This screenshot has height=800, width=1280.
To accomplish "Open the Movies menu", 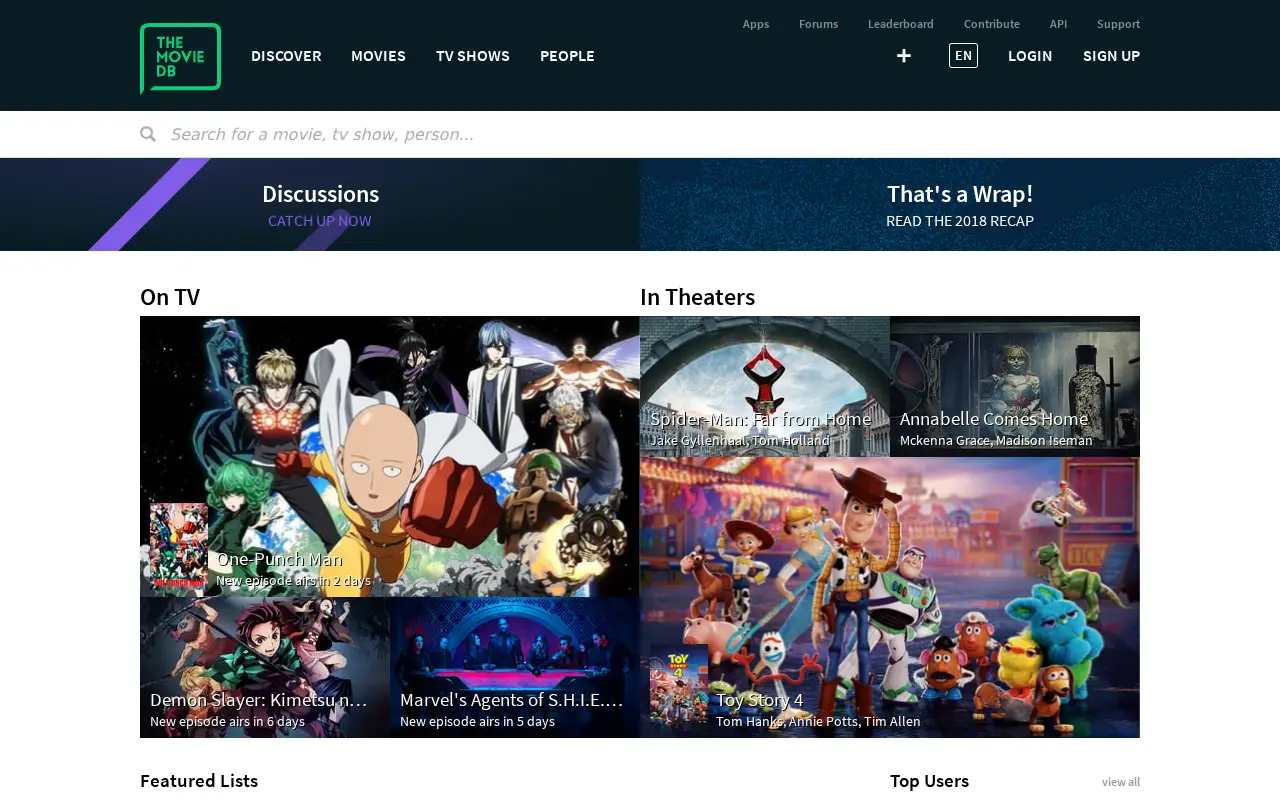I will point(378,56).
